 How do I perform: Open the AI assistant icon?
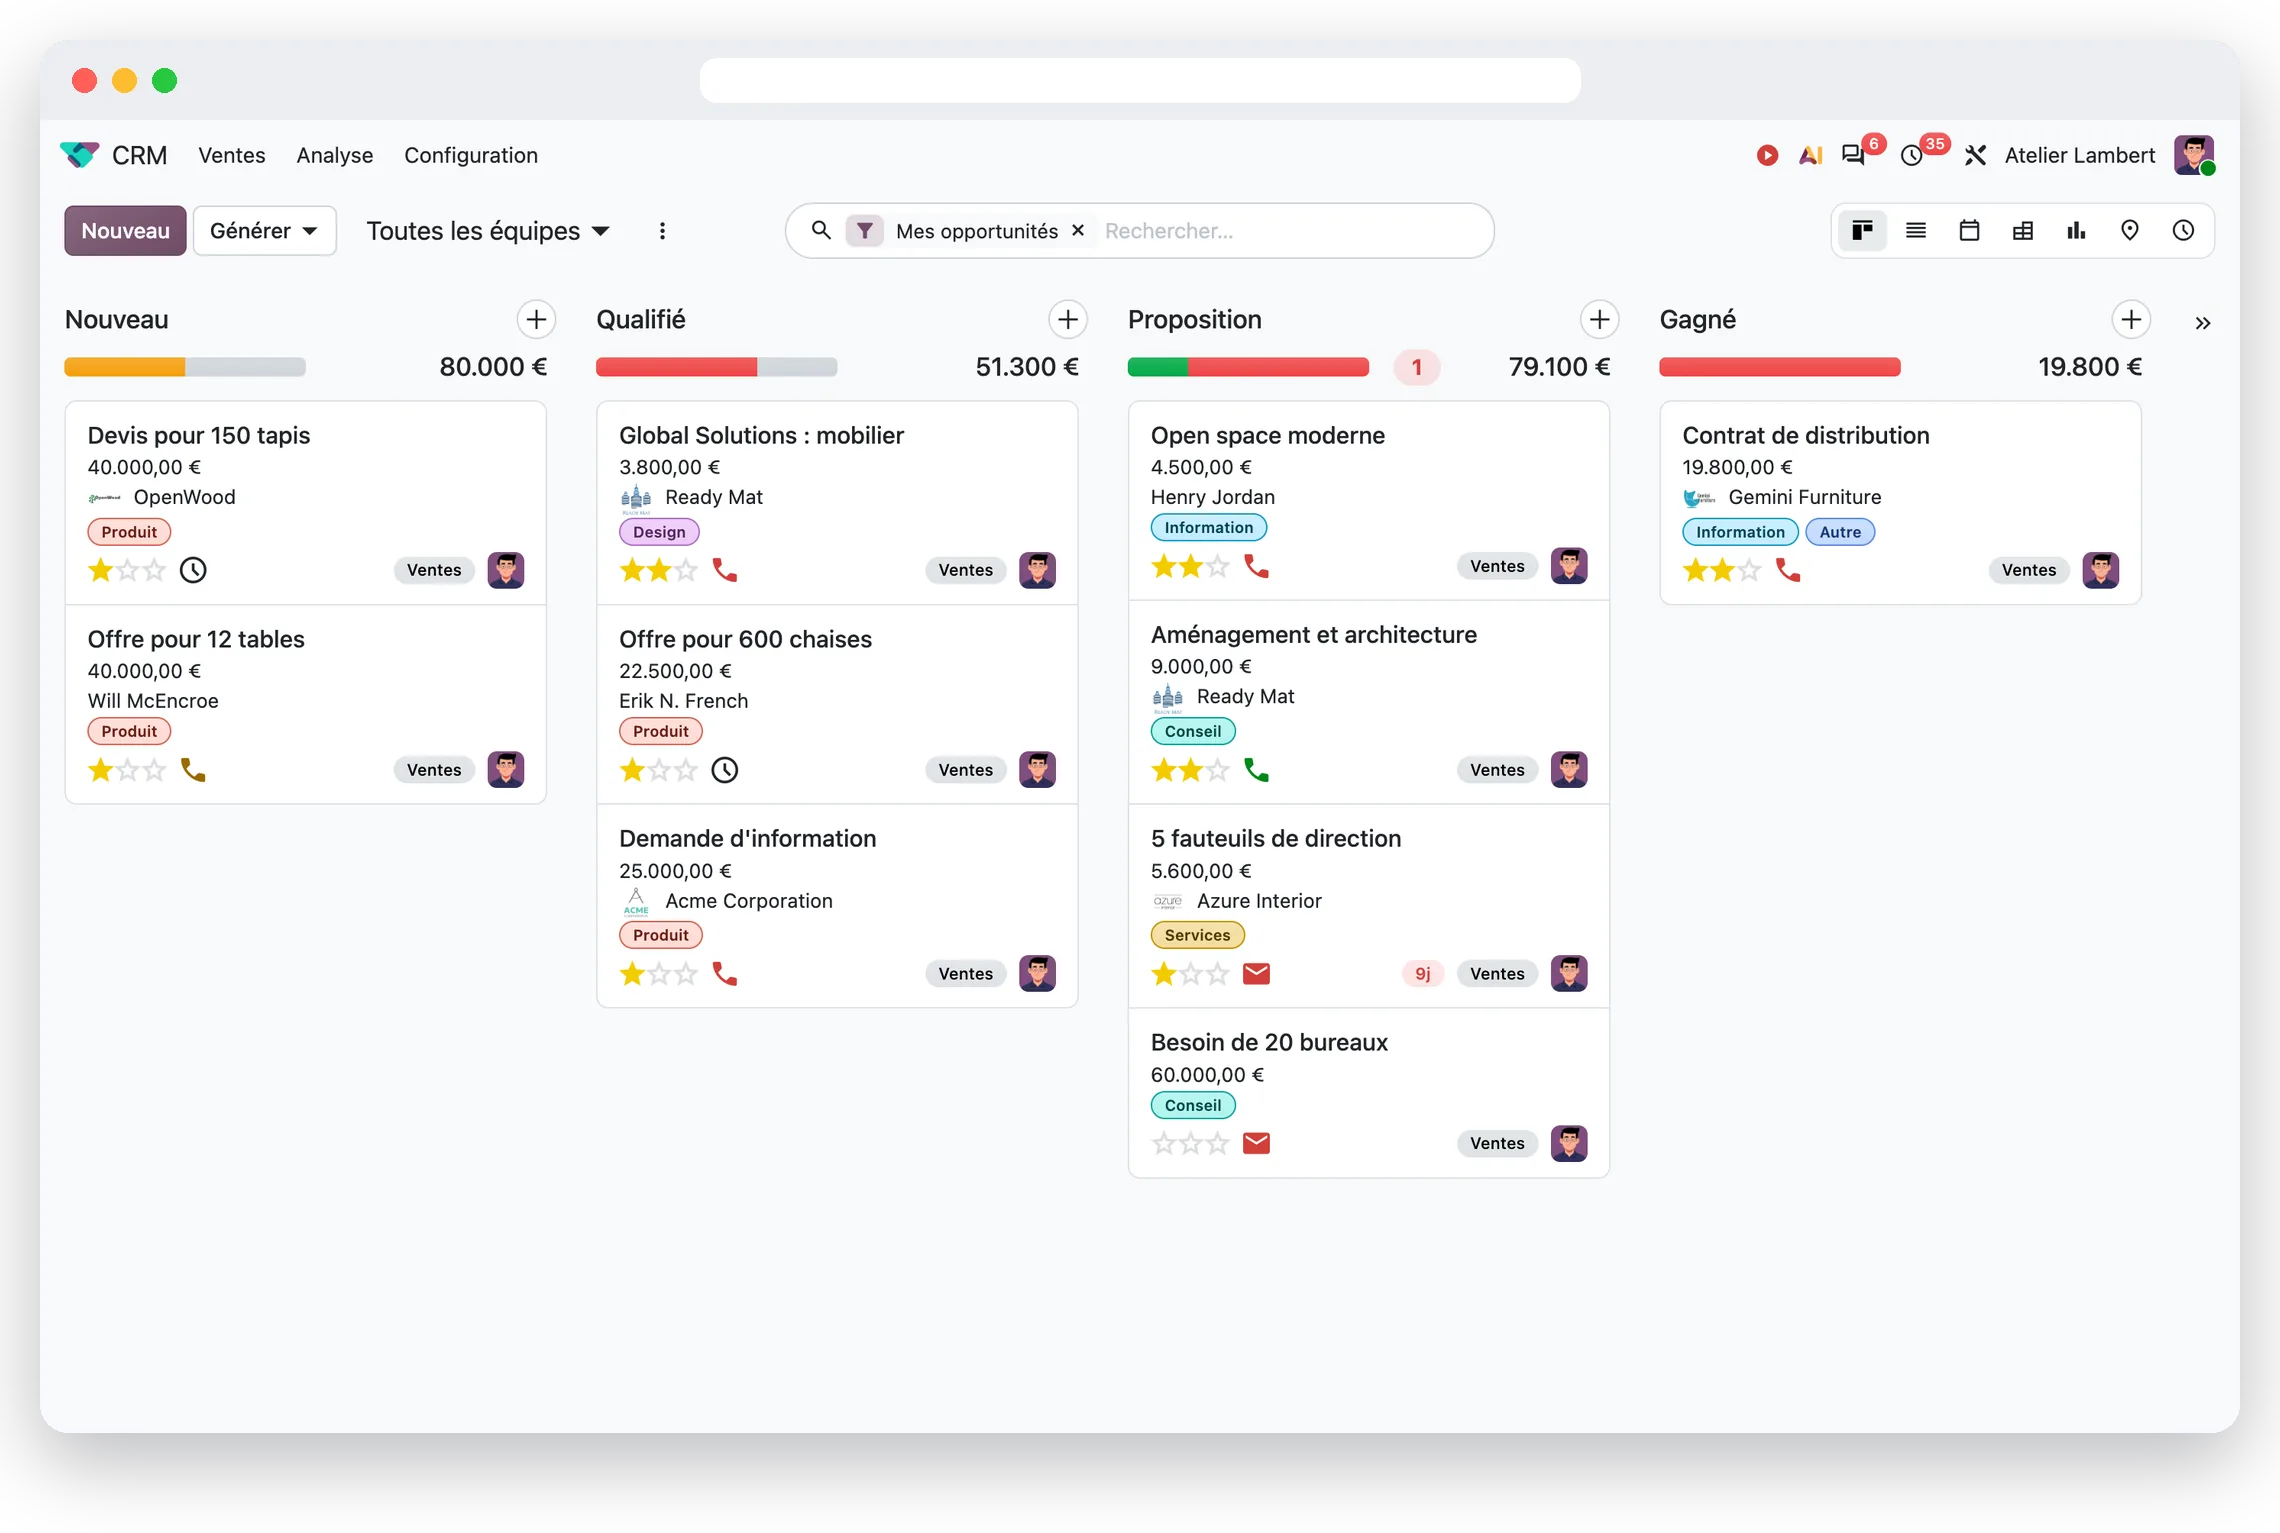tap(1811, 155)
